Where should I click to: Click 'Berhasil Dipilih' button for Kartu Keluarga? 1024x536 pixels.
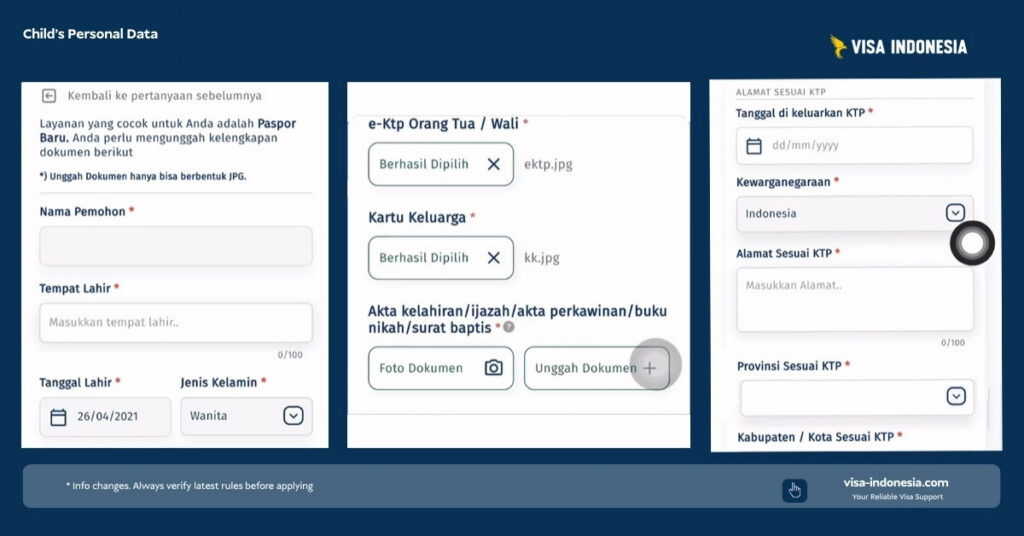click(x=441, y=258)
